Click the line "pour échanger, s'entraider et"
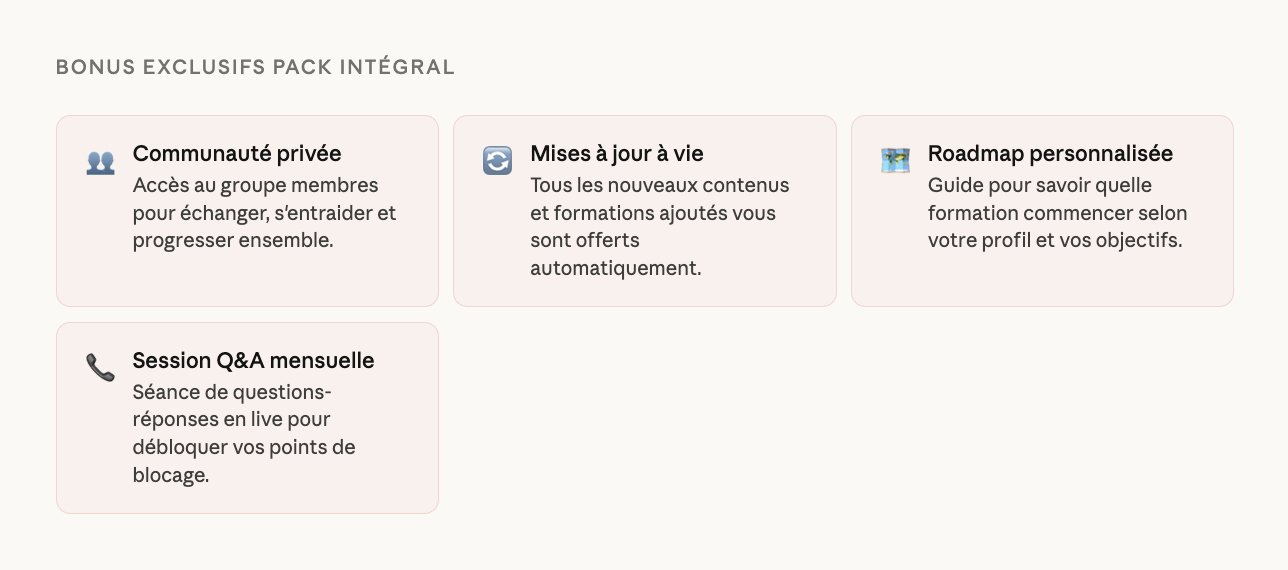Screen dimensions: 1288x570 coord(265,213)
